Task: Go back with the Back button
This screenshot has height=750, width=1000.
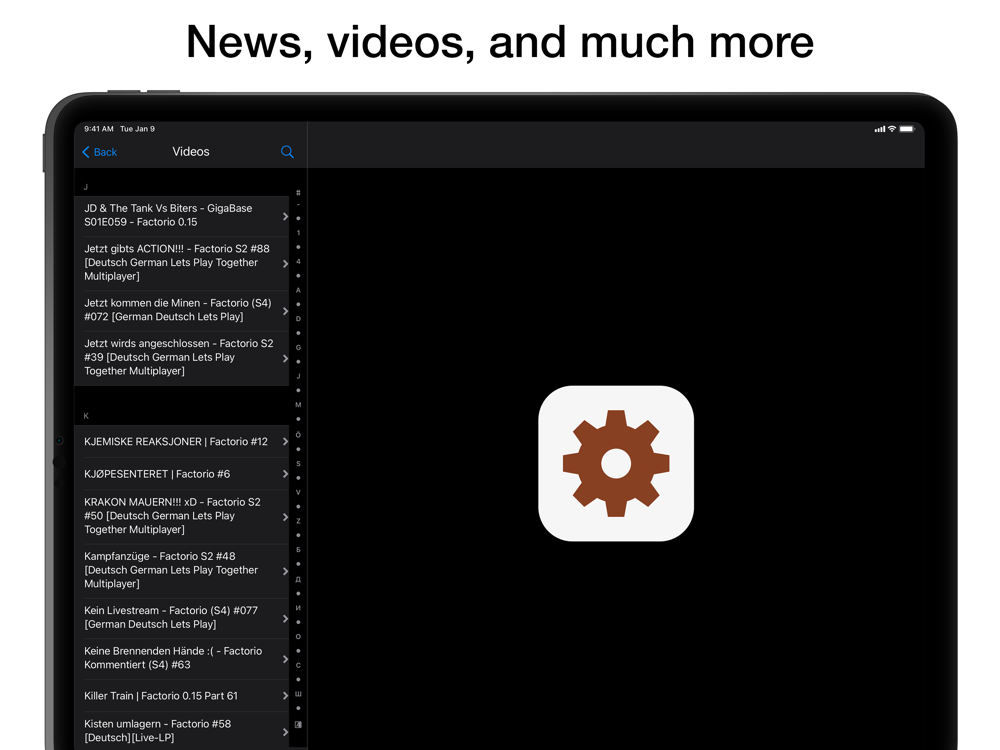Action: click(x=99, y=152)
